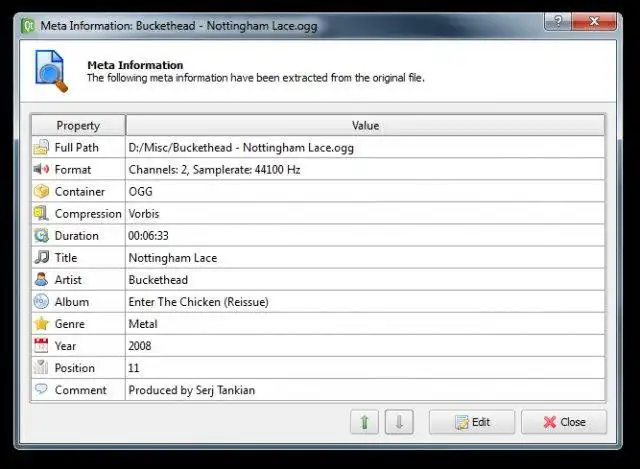Viewport: 640px width, 469px height.
Task: Click the Property column header
Action: point(78,125)
